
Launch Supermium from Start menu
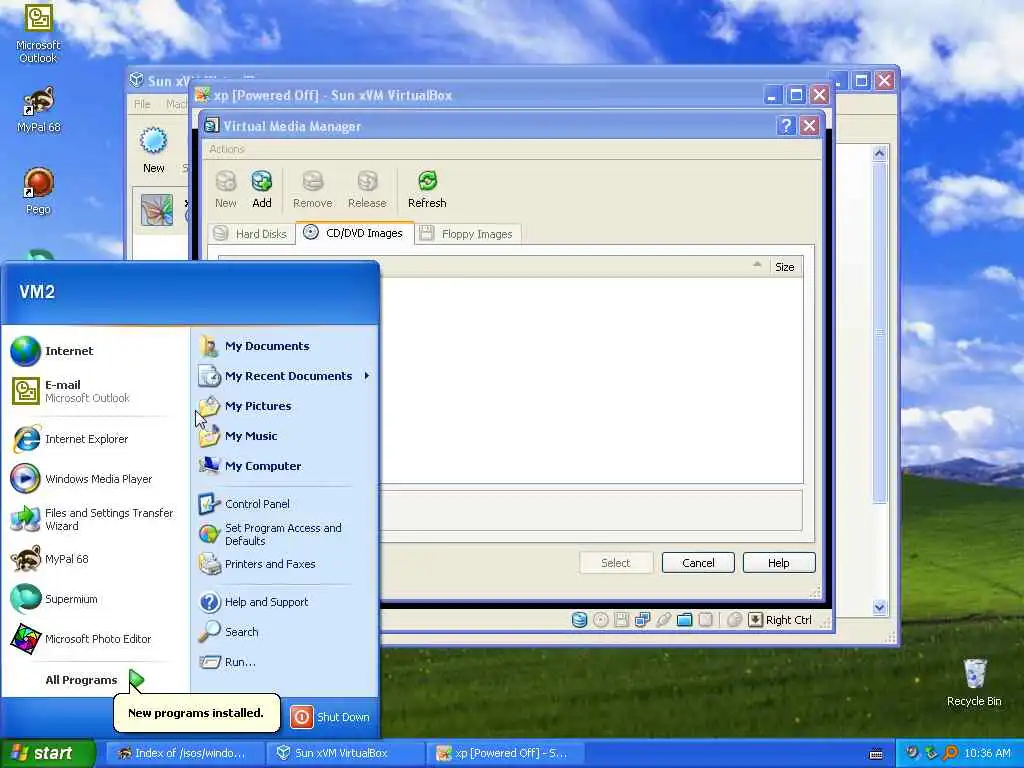click(95, 599)
